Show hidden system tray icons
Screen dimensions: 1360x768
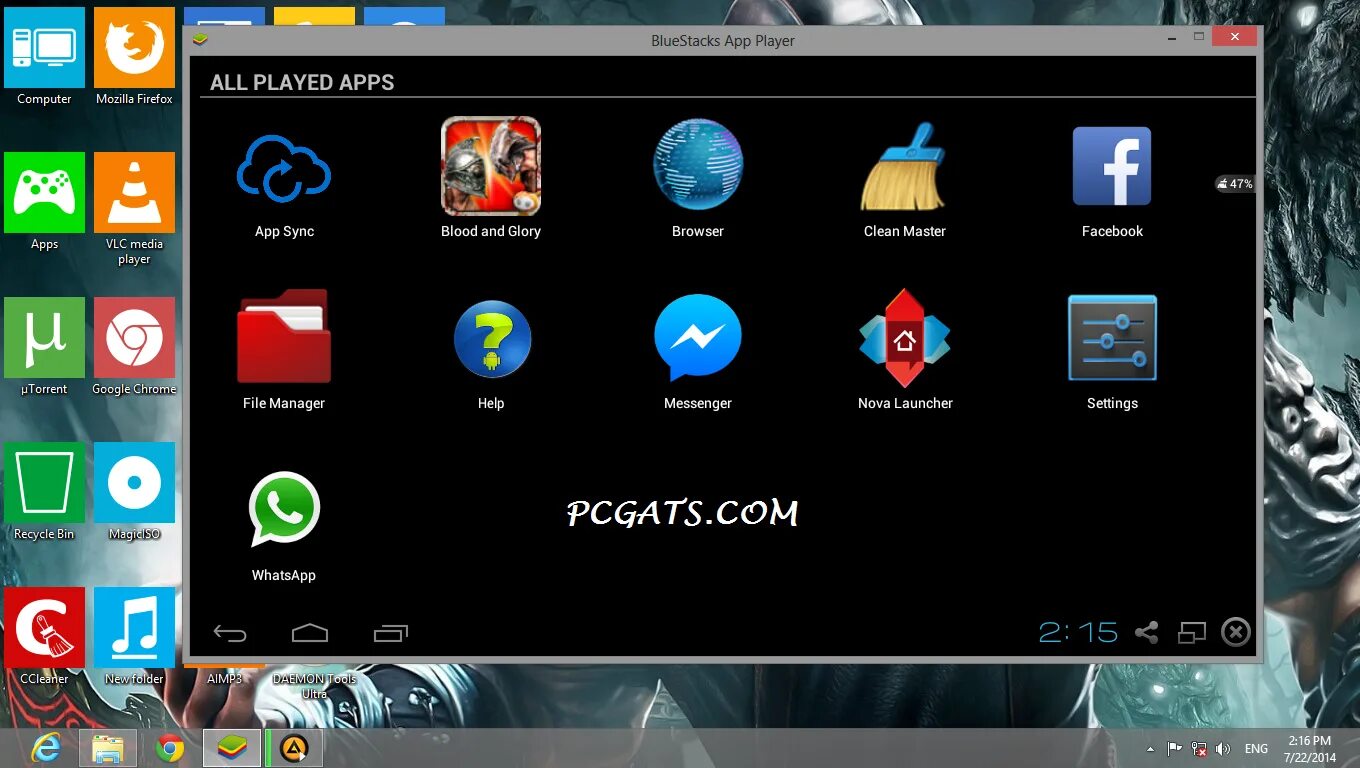coord(1150,748)
